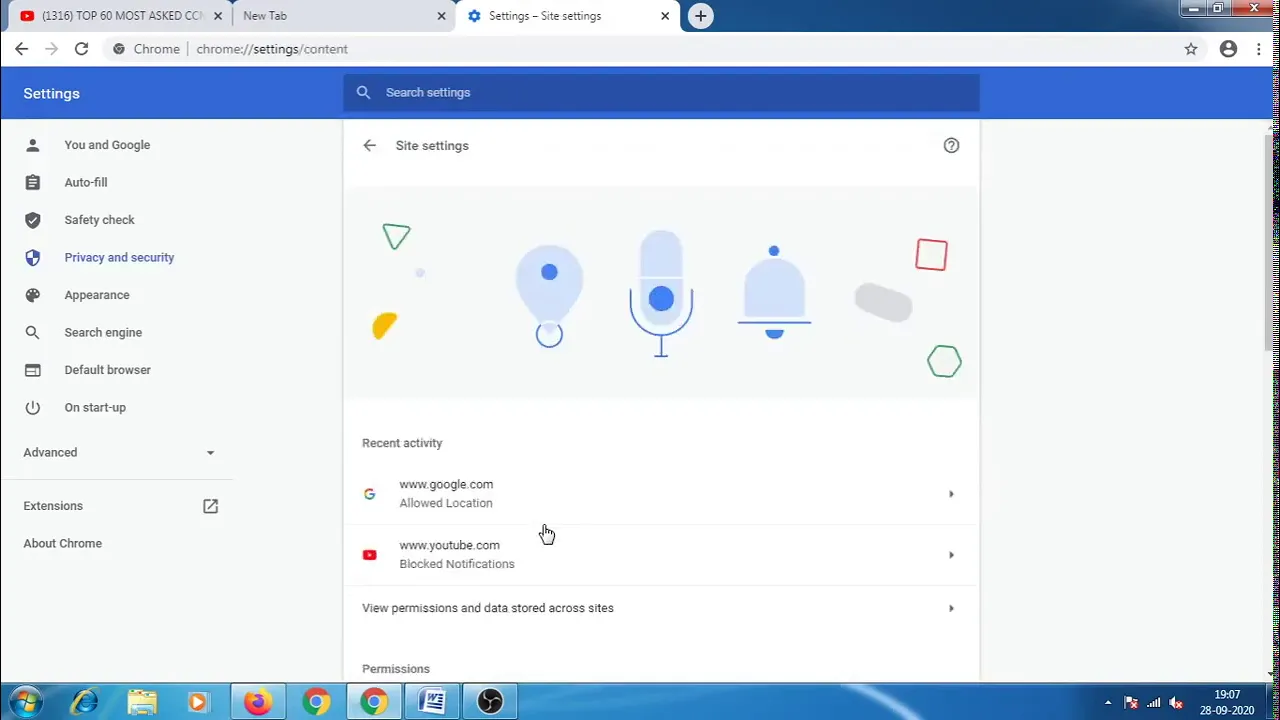This screenshot has height=720, width=1280.
Task: Reload the current settings page
Action: [82, 49]
